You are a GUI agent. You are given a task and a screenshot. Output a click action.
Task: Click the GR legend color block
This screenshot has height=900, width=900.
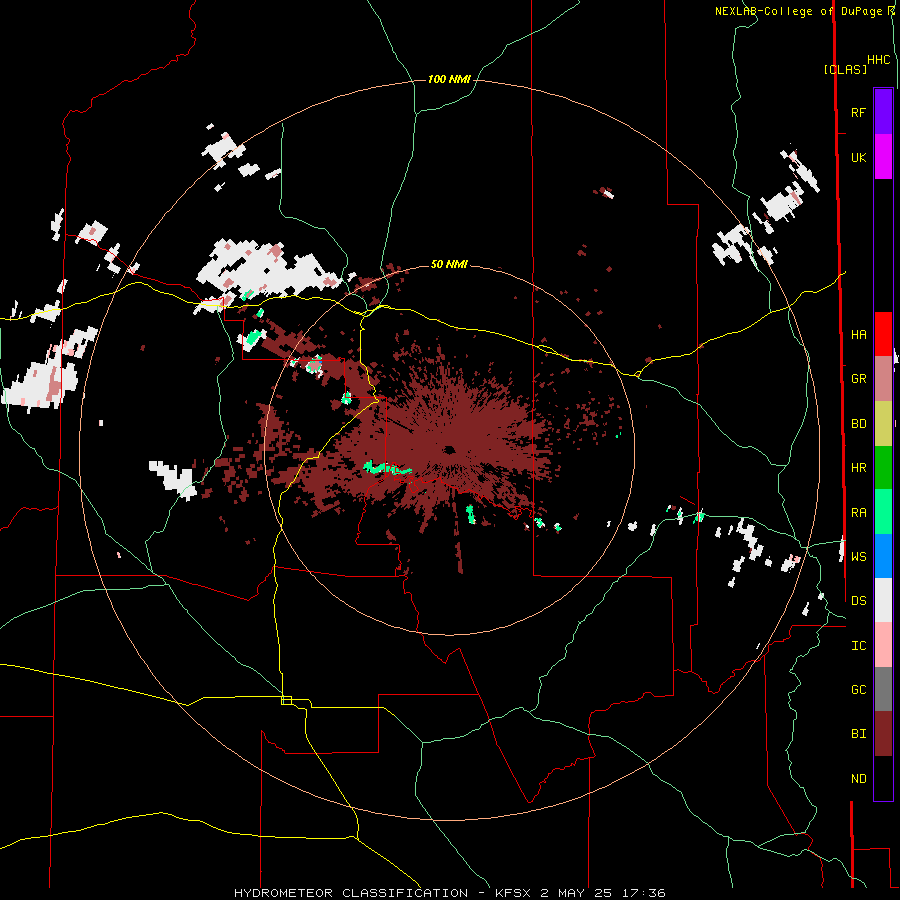pyautogui.click(x=883, y=378)
